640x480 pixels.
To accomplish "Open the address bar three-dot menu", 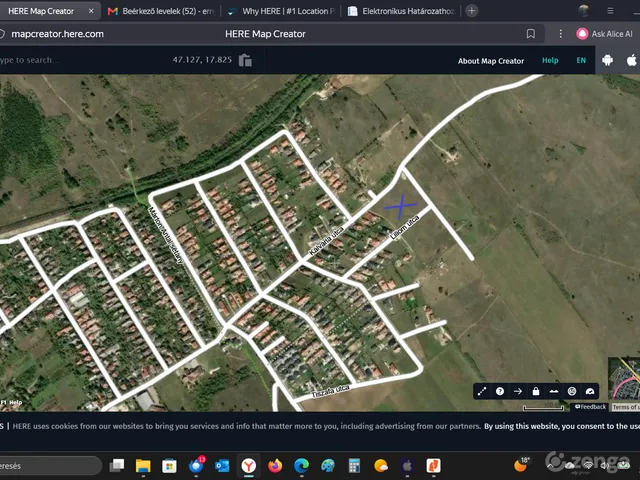I will [560, 34].
